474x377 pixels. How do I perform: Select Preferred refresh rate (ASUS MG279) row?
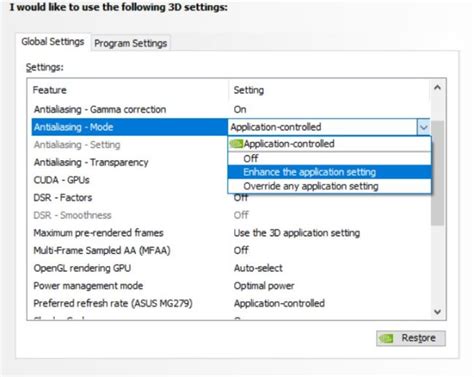point(231,303)
